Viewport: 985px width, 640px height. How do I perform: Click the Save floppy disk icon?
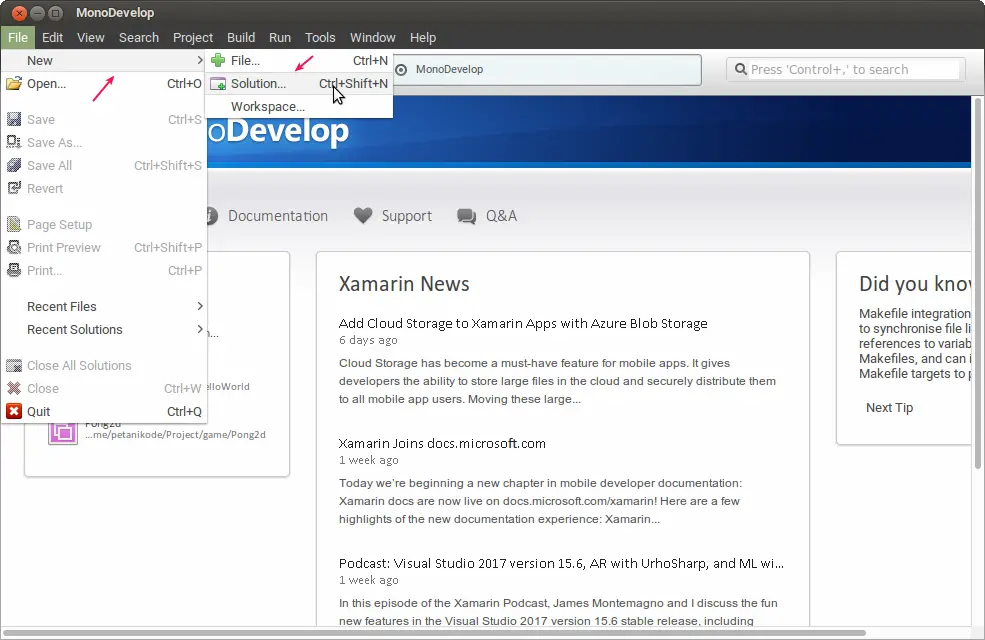(16, 119)
